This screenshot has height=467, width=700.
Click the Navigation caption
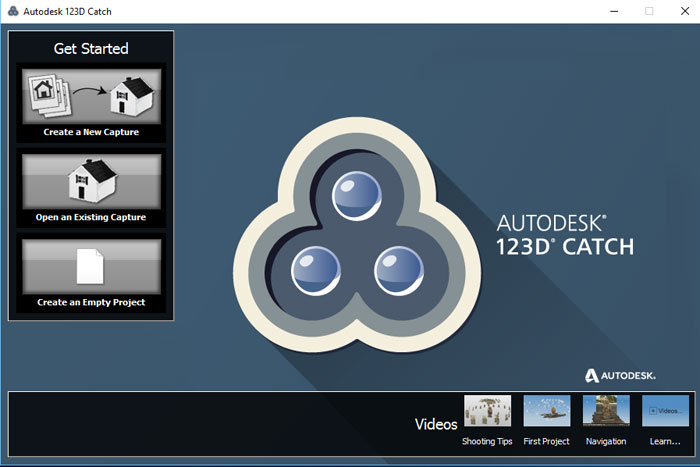point(606,442)
